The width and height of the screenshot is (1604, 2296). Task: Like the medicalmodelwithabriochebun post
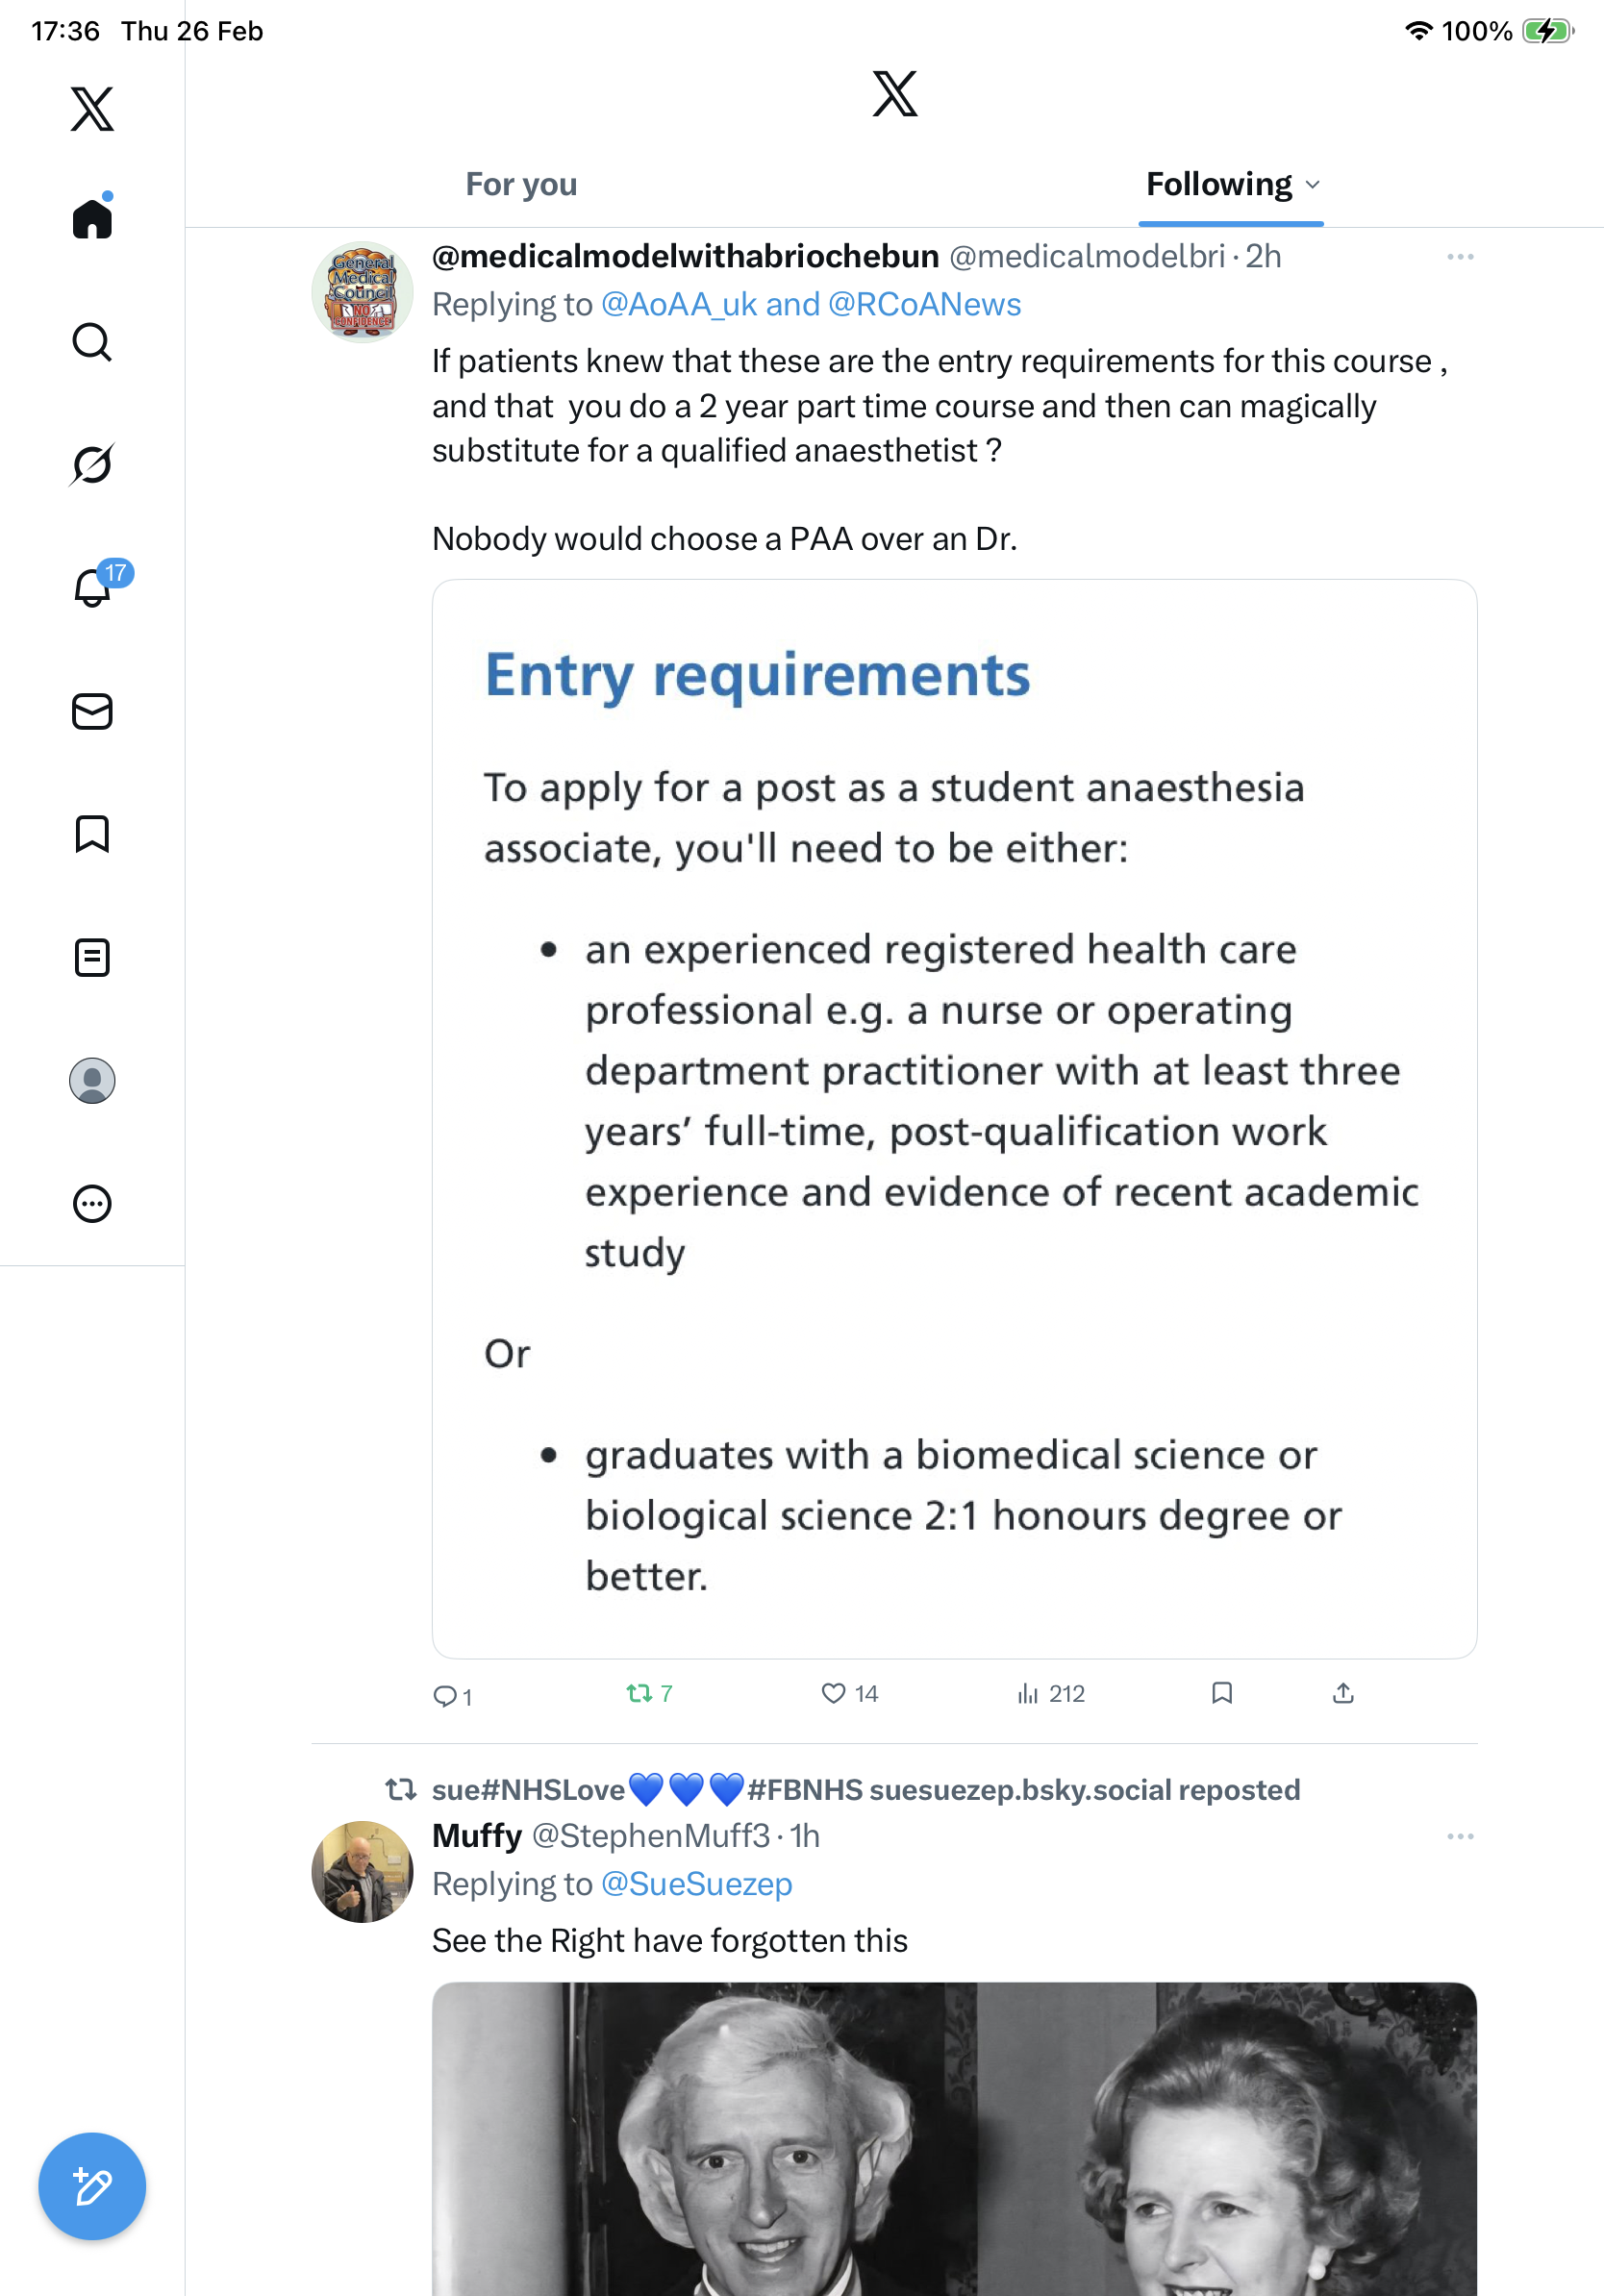833,1693
